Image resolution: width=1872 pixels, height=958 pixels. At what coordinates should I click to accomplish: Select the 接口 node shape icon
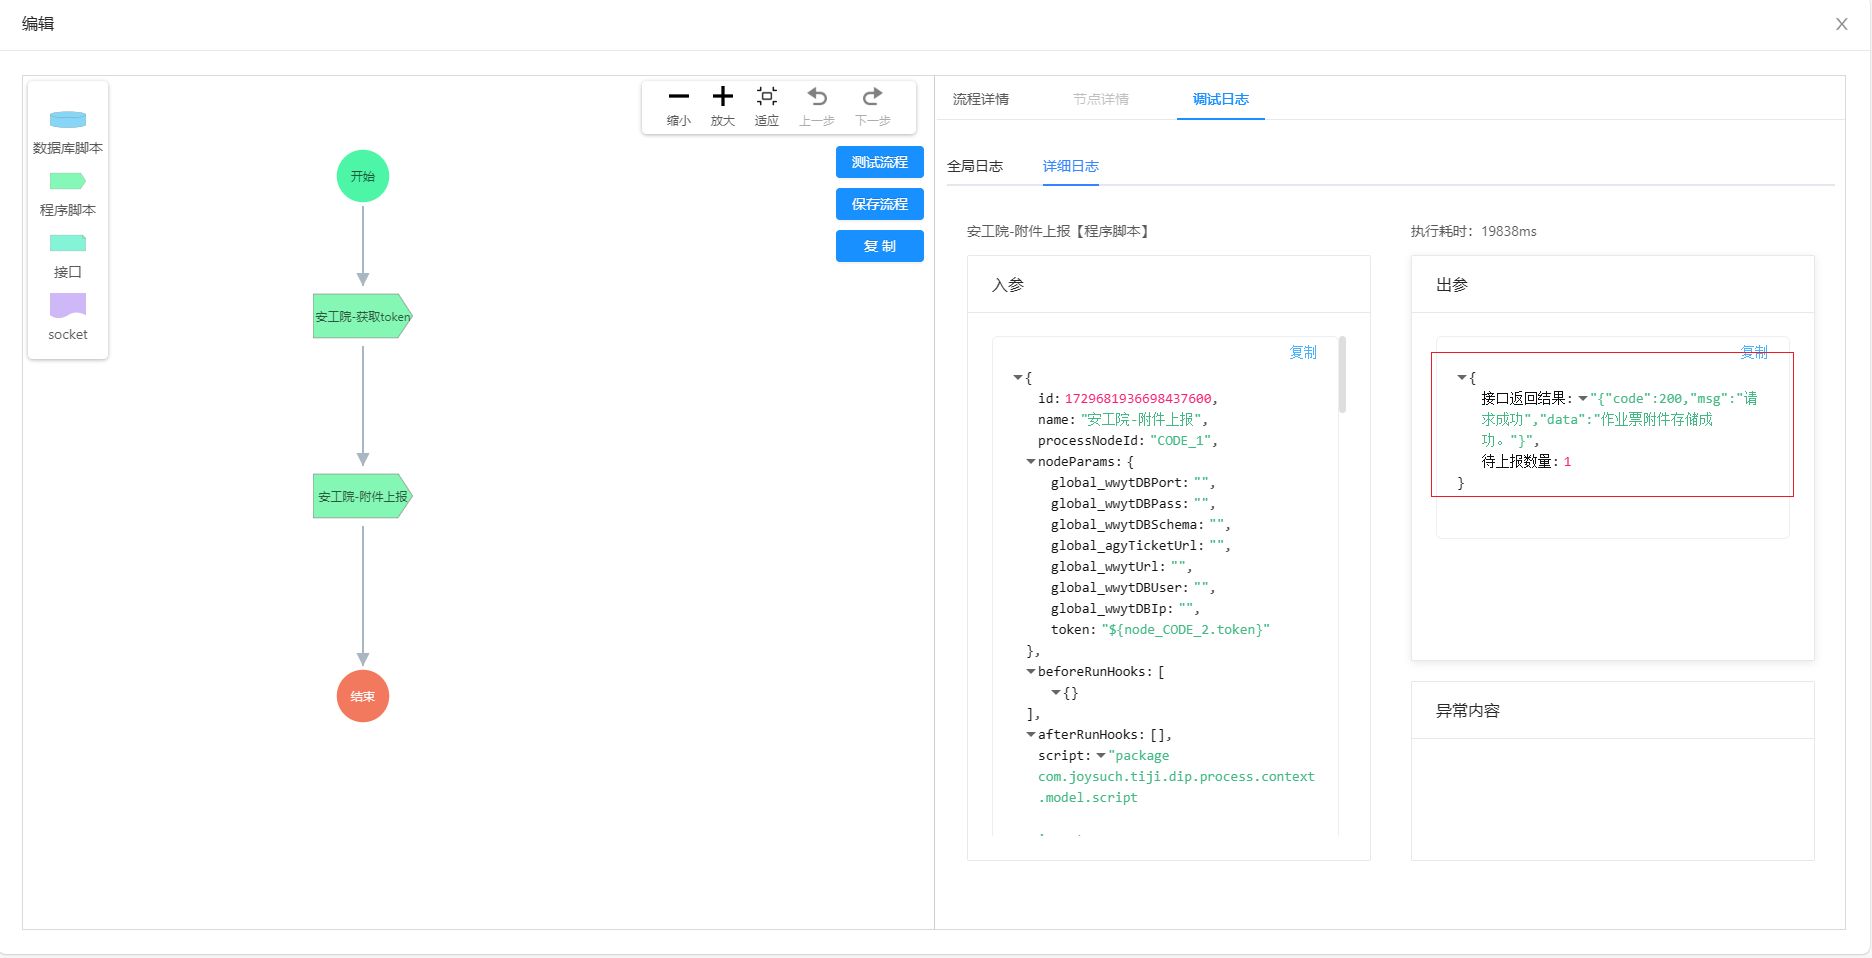point(68,243)
